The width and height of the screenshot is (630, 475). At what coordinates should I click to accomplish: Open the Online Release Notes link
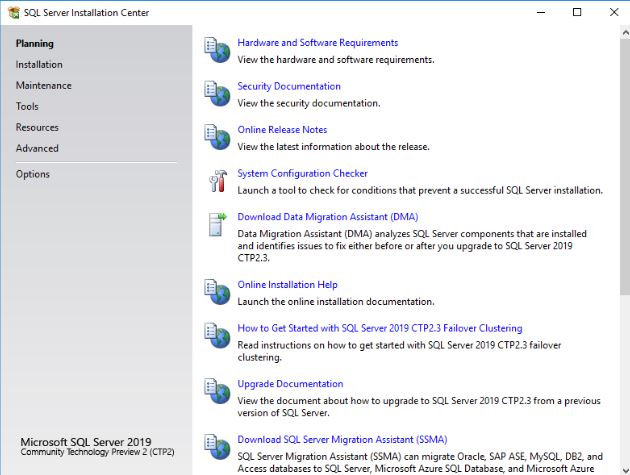pyautogui.click(x=282, y=129)
